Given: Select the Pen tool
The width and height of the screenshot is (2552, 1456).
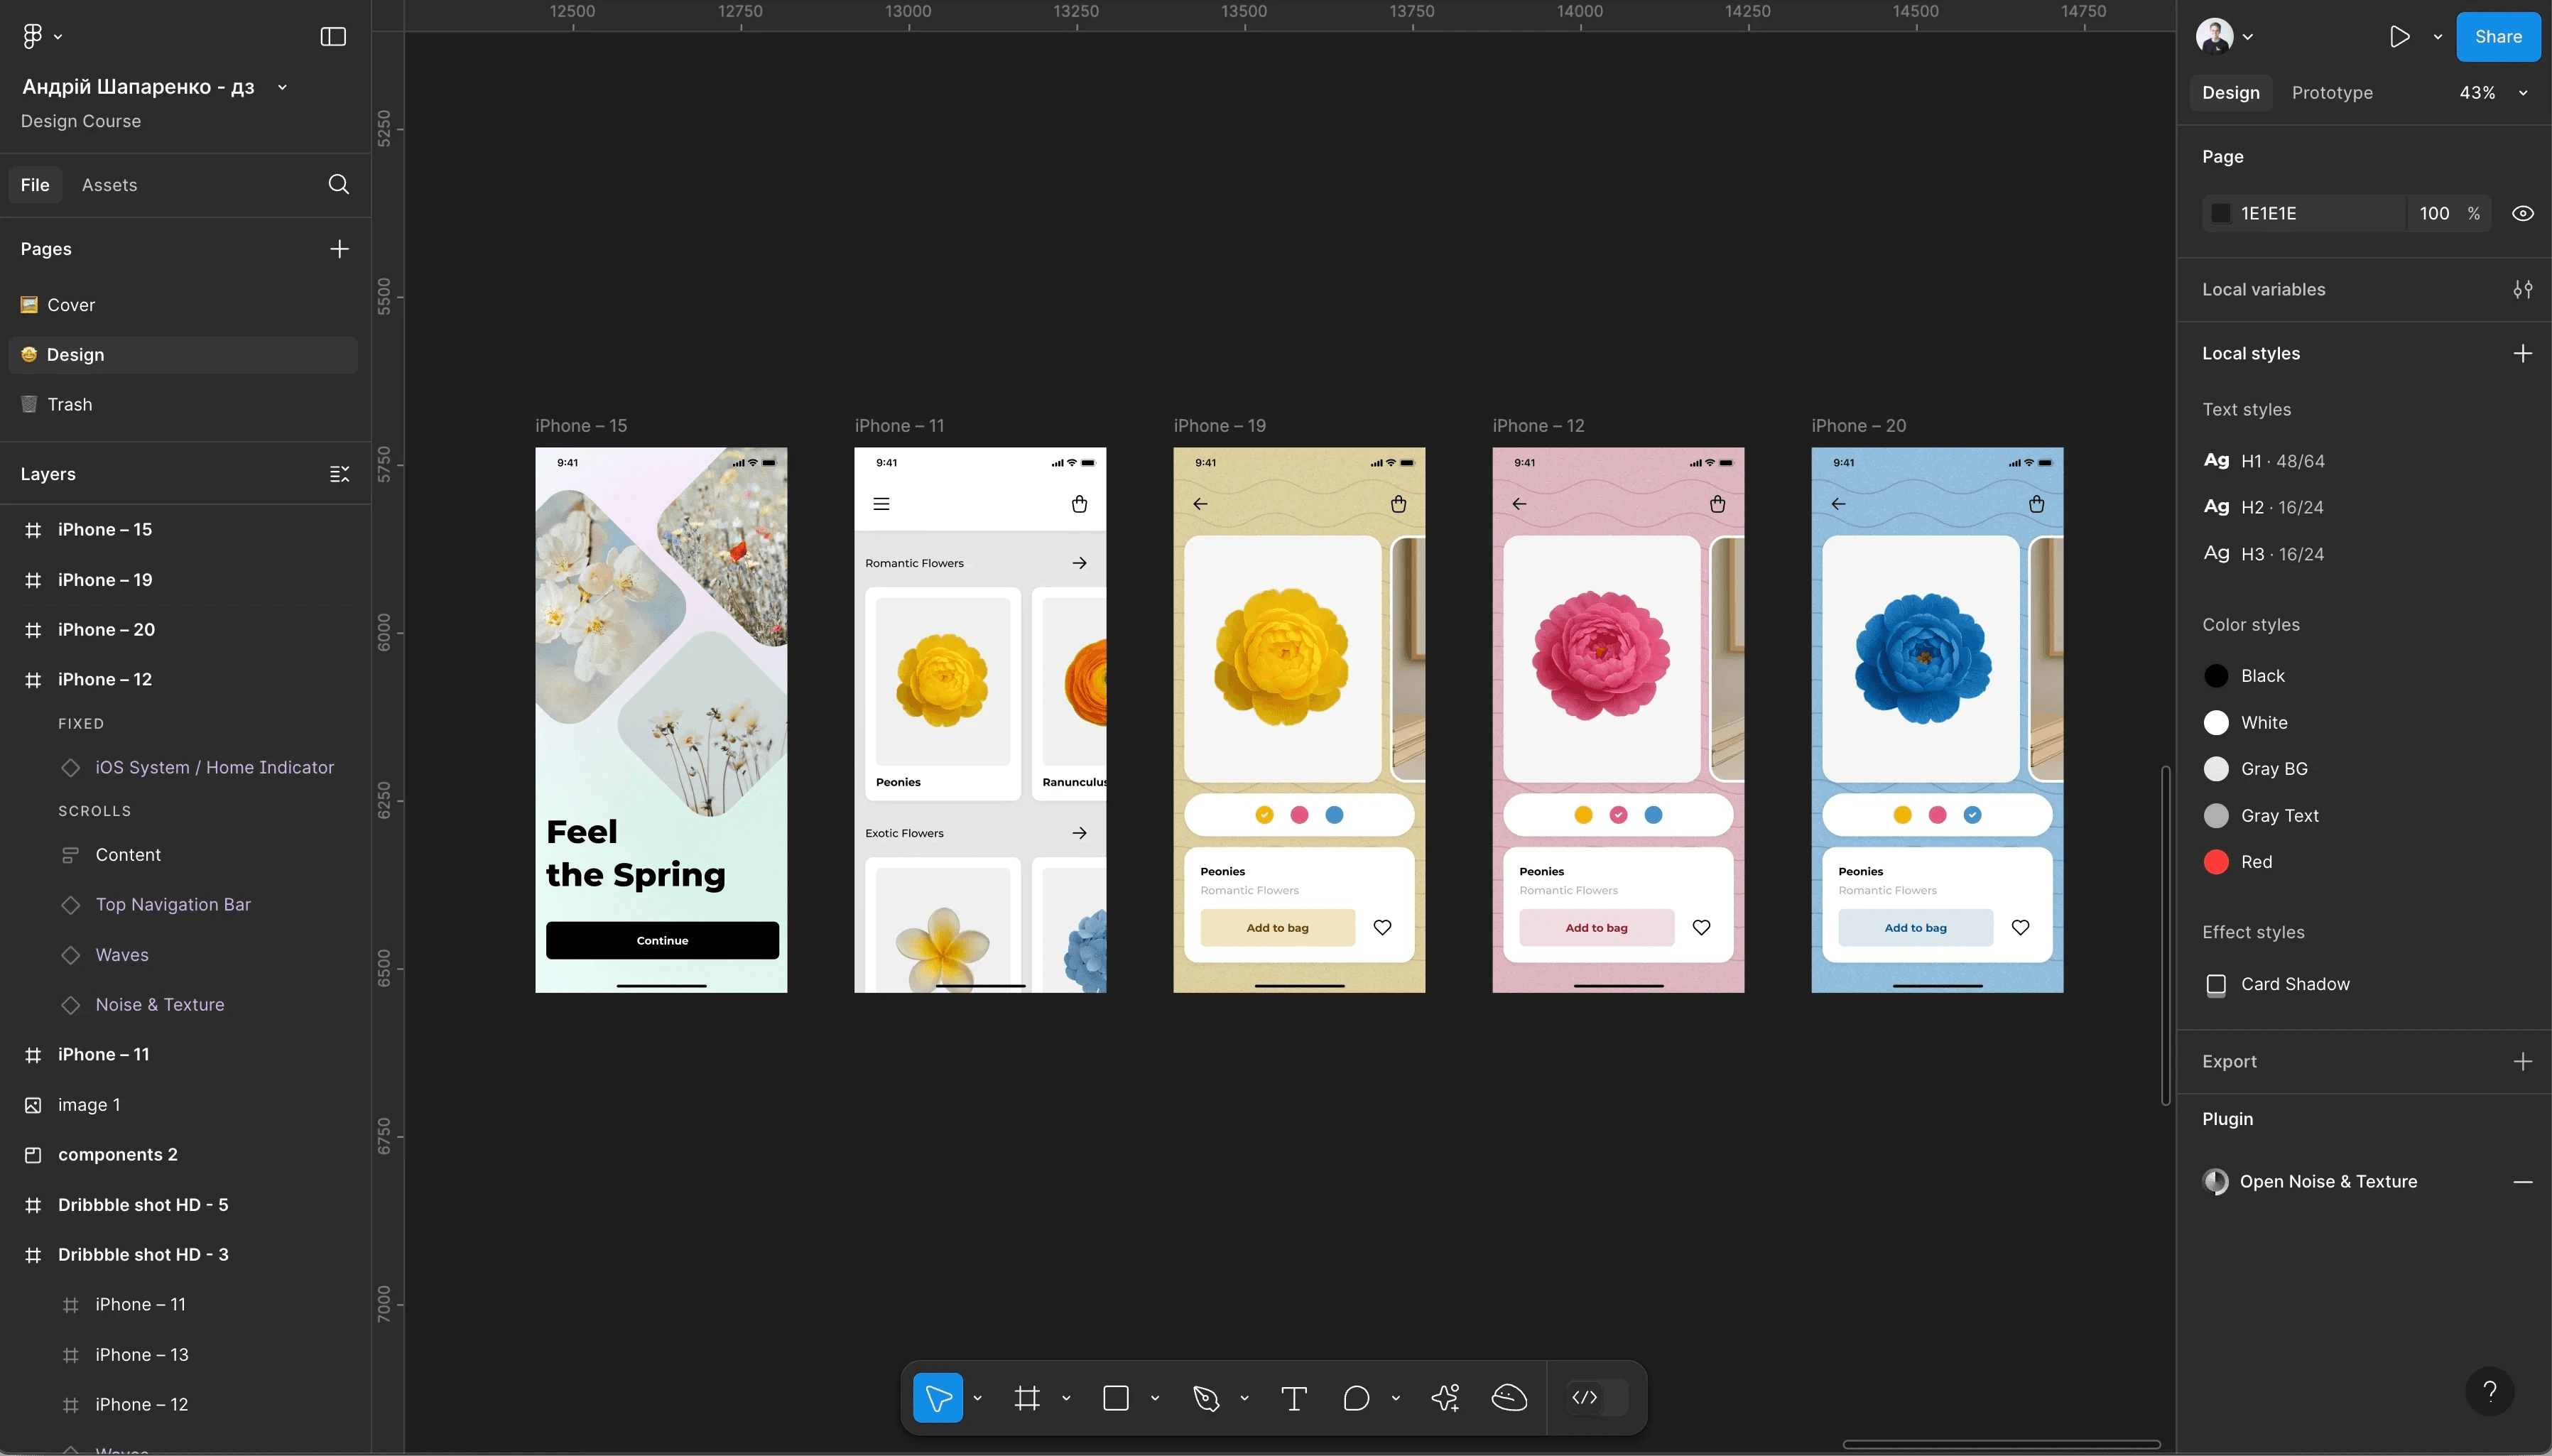Looking at the screenshot, I should (1206, 1398).
